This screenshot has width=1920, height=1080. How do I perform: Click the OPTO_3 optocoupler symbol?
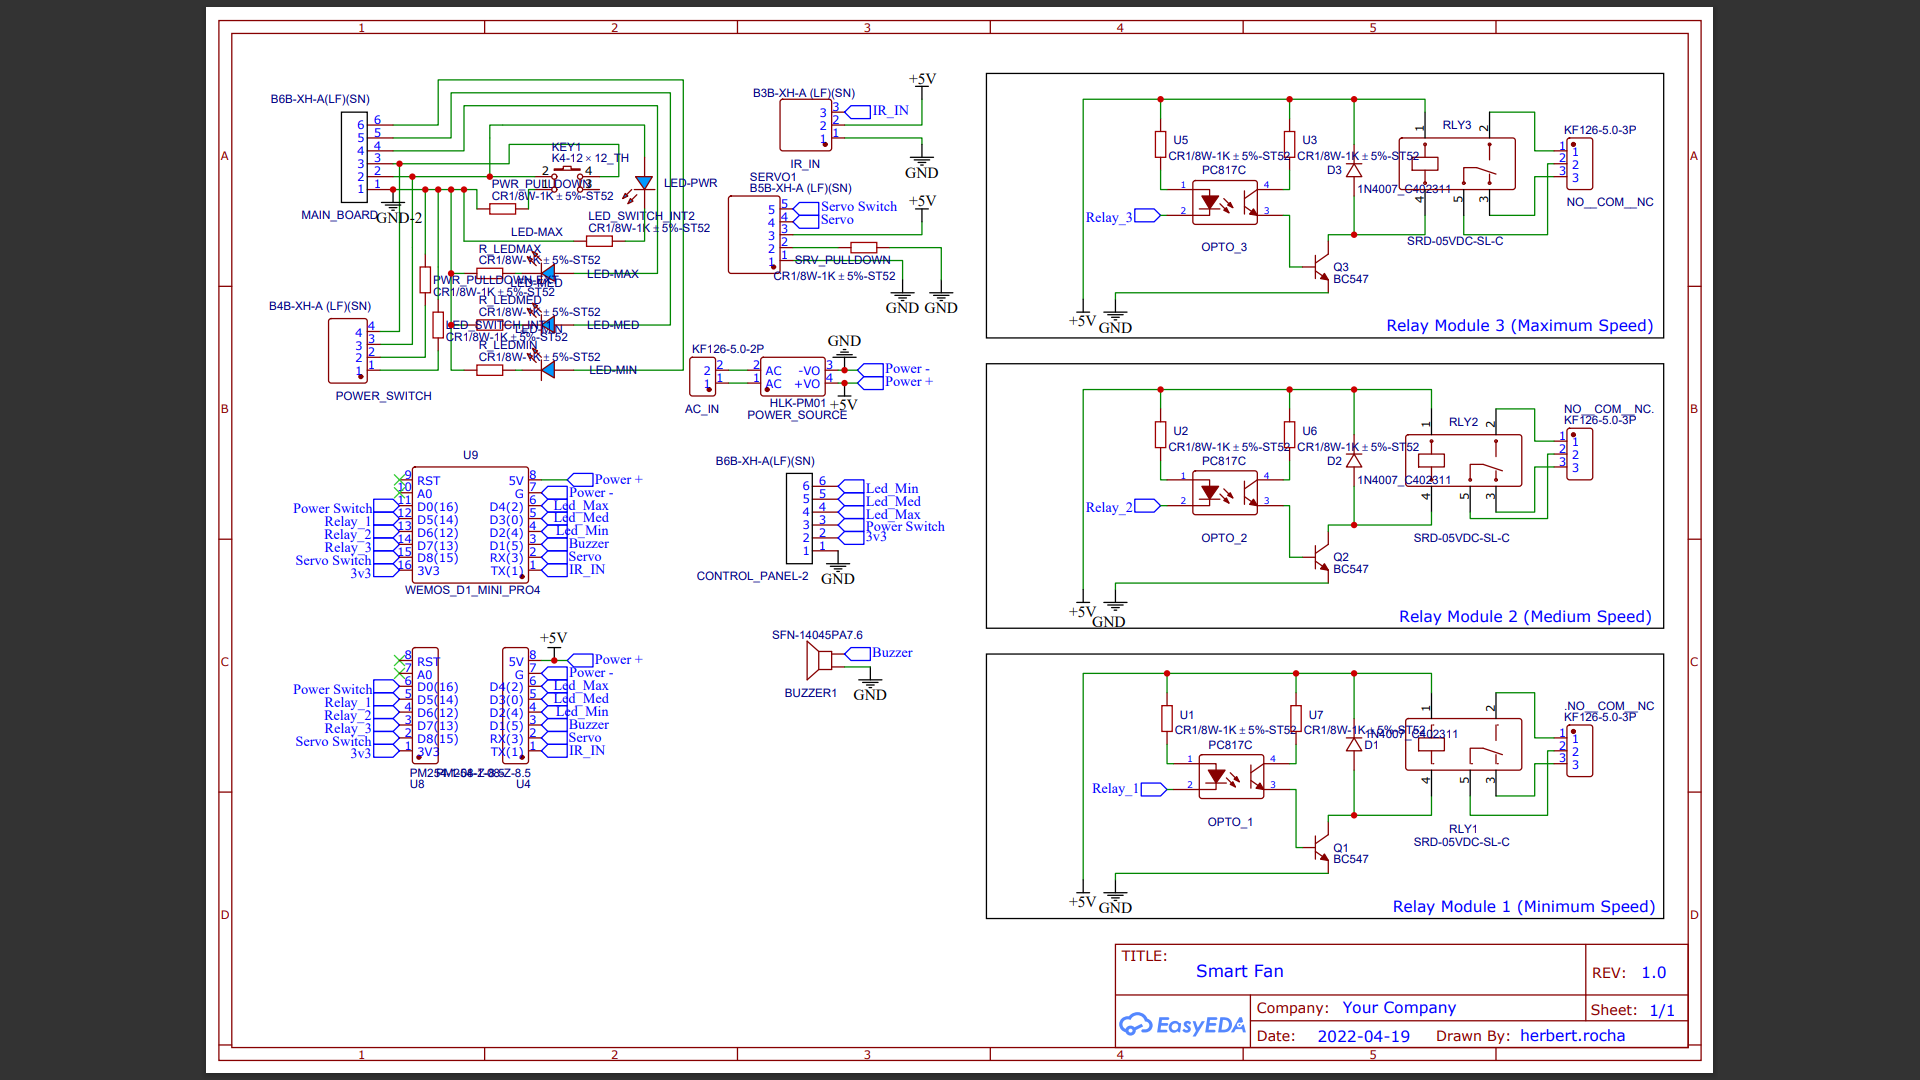pyautogui.click(x=1224, y=203)
